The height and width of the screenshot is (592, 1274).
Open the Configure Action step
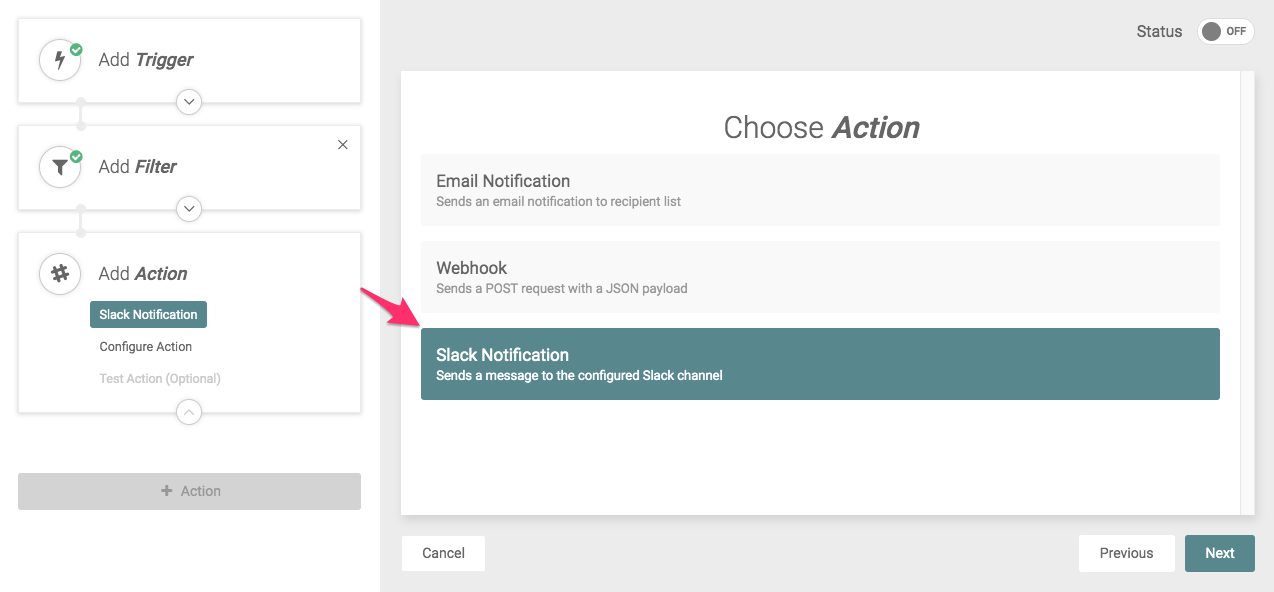point(145,347)
